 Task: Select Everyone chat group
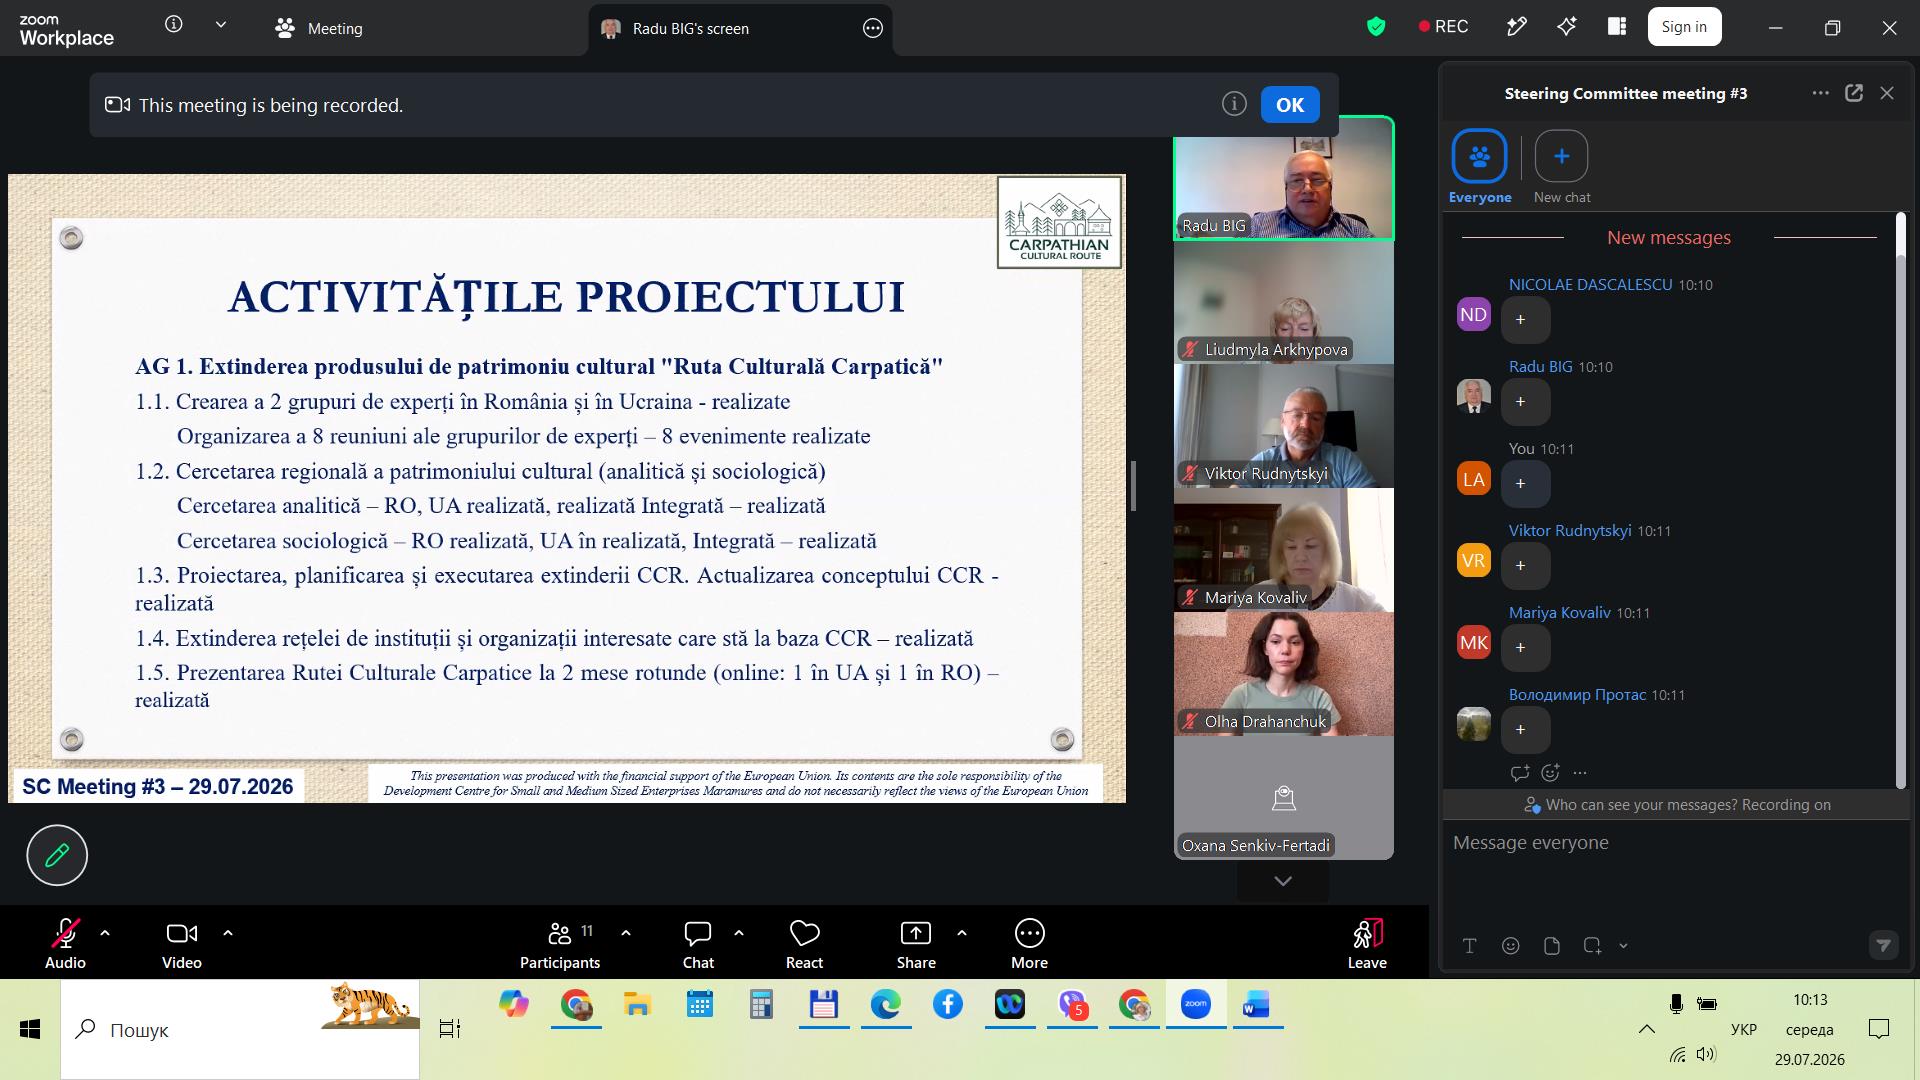tap(1479, 166)
